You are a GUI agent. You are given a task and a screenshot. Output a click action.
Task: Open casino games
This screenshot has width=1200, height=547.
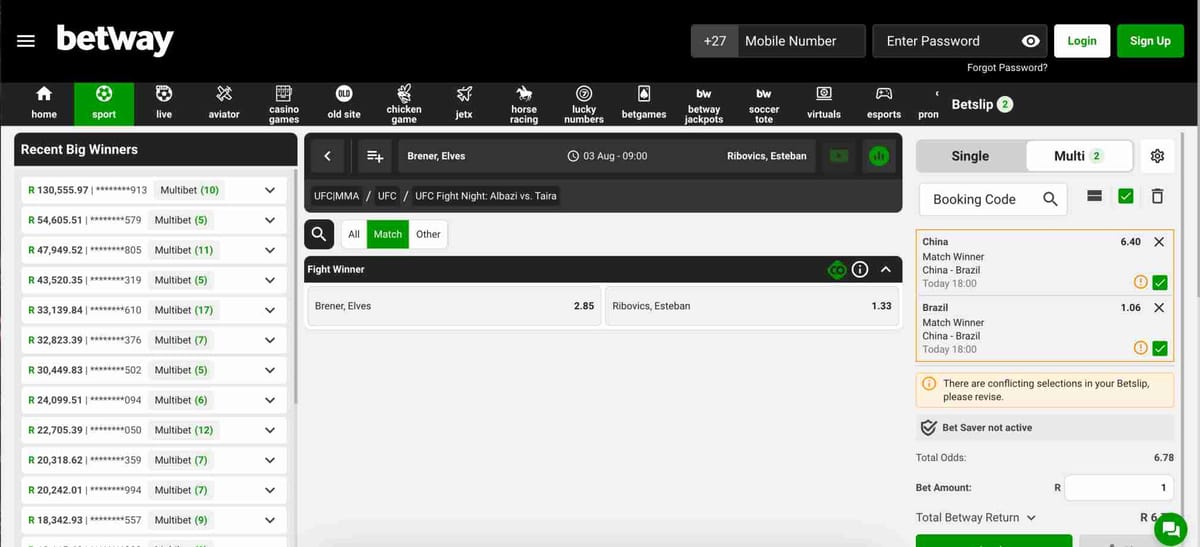pos(284,102)
